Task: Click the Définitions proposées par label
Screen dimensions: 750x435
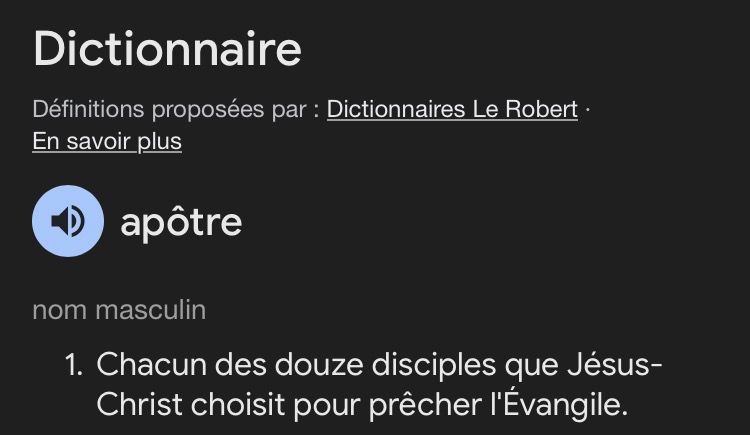Action: (175, 108)
